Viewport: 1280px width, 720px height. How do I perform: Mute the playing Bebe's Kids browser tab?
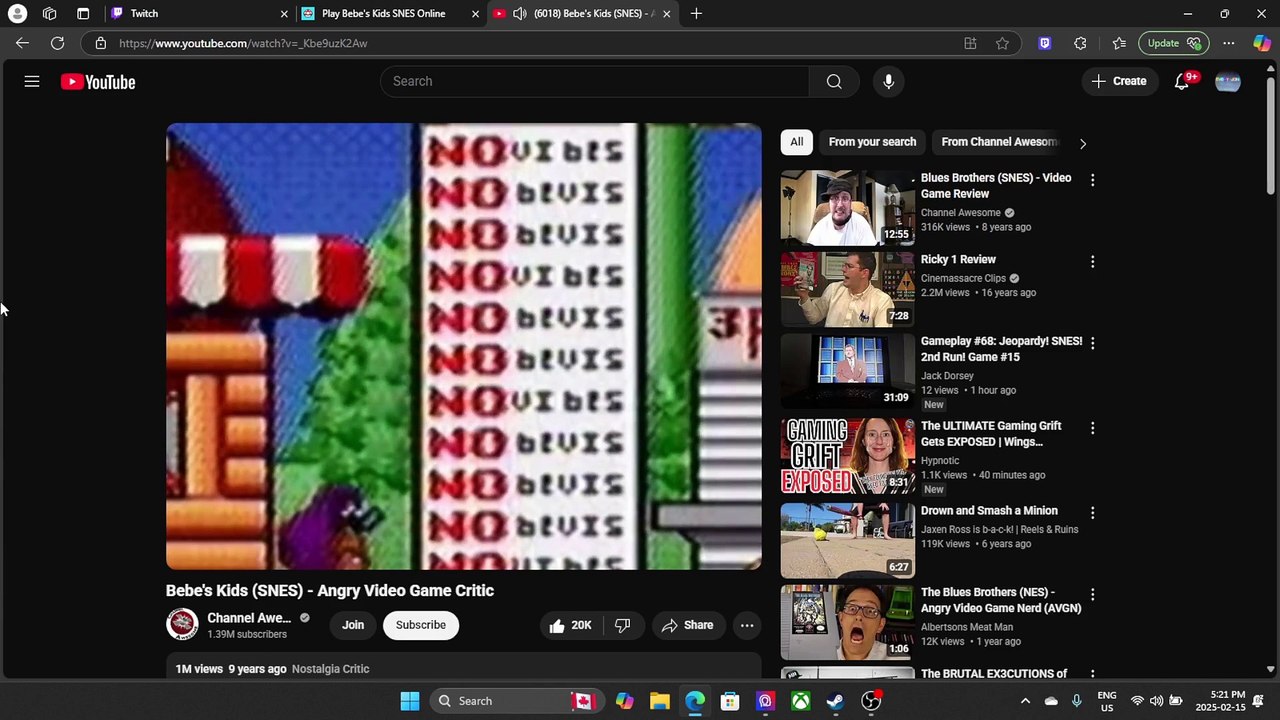520,14
